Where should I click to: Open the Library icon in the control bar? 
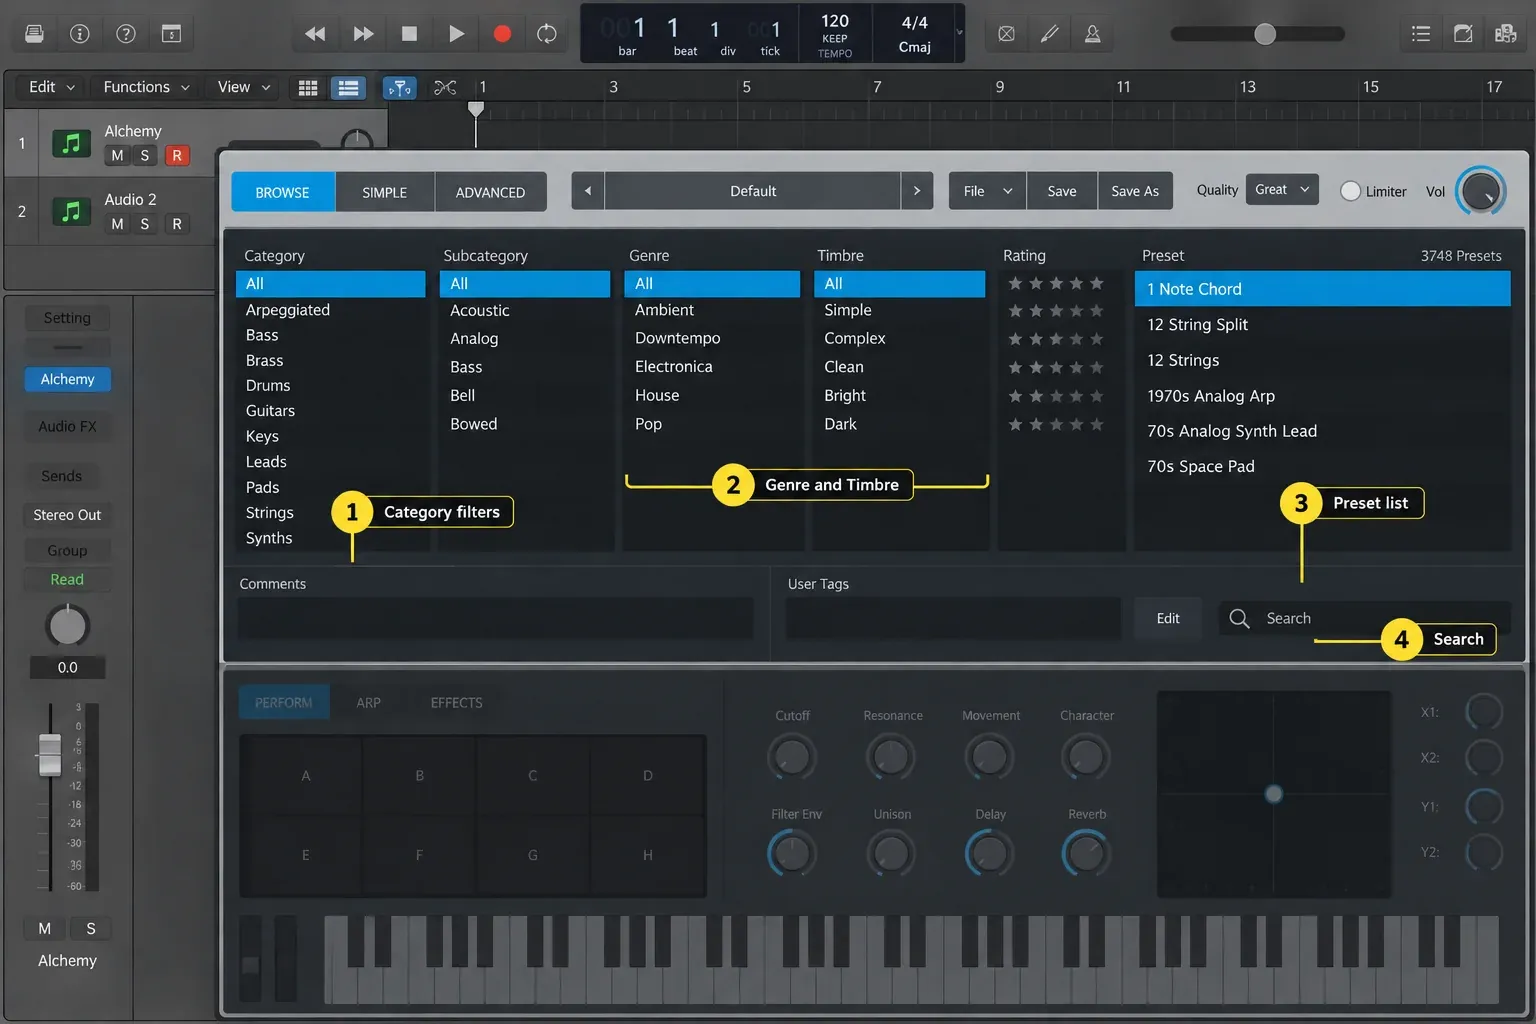[x=34, y=34]
